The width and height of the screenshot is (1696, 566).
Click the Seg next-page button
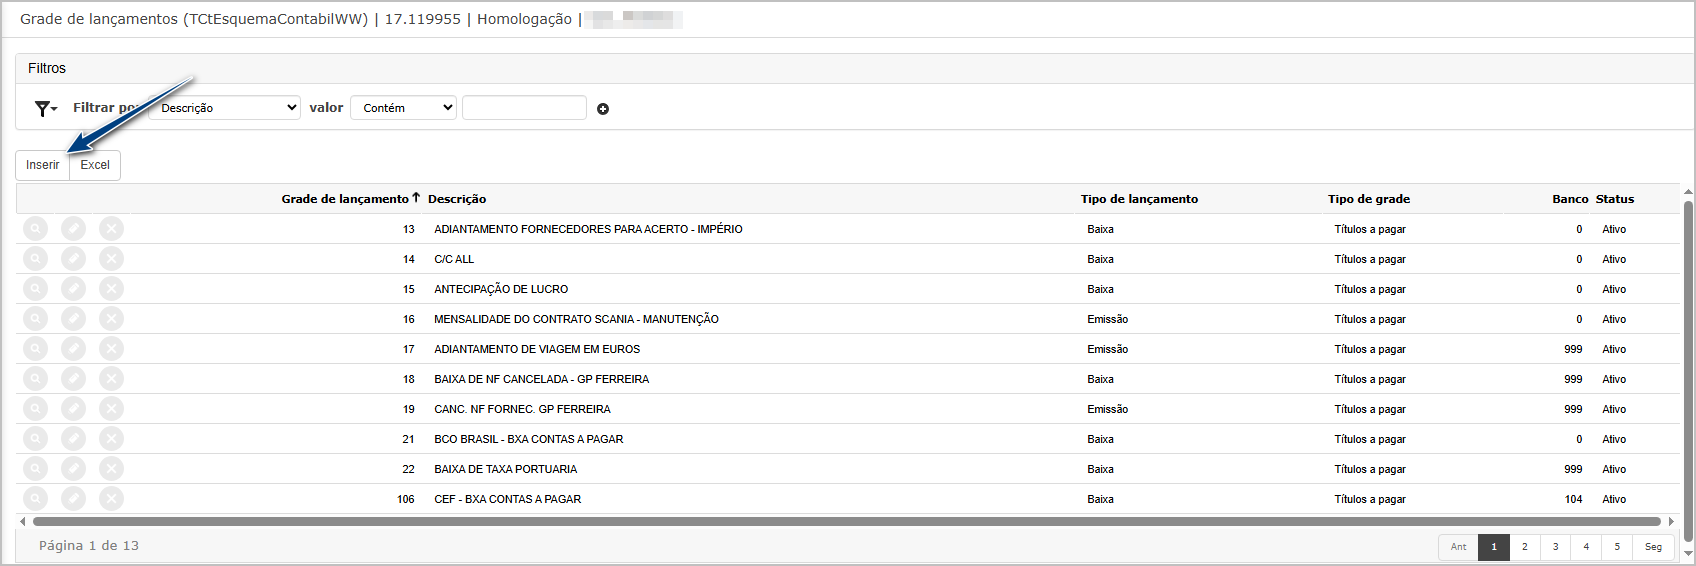1653,547
